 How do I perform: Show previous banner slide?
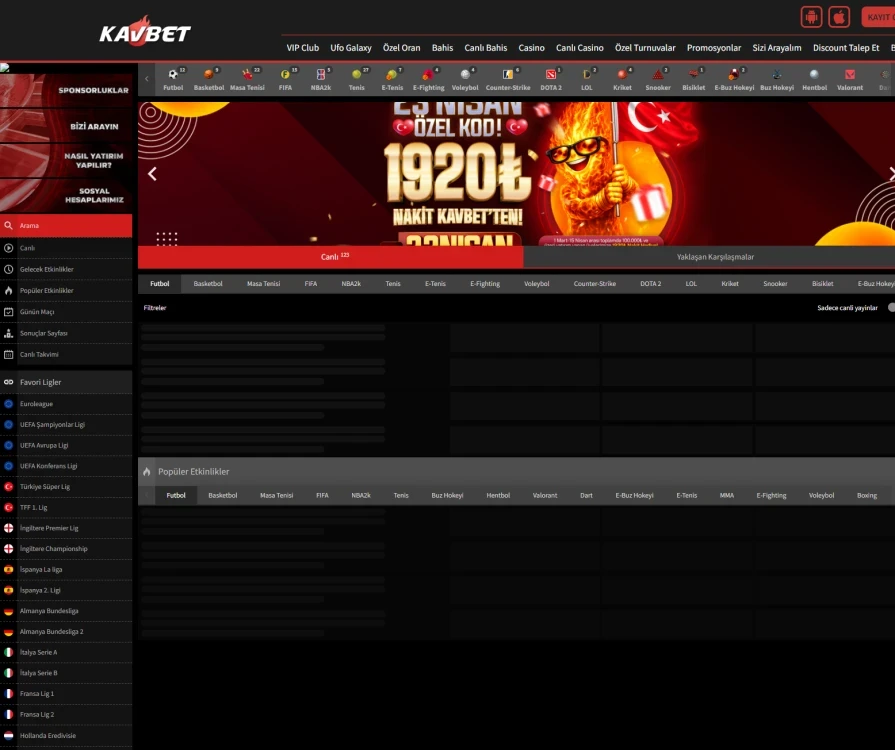point(152,174)
